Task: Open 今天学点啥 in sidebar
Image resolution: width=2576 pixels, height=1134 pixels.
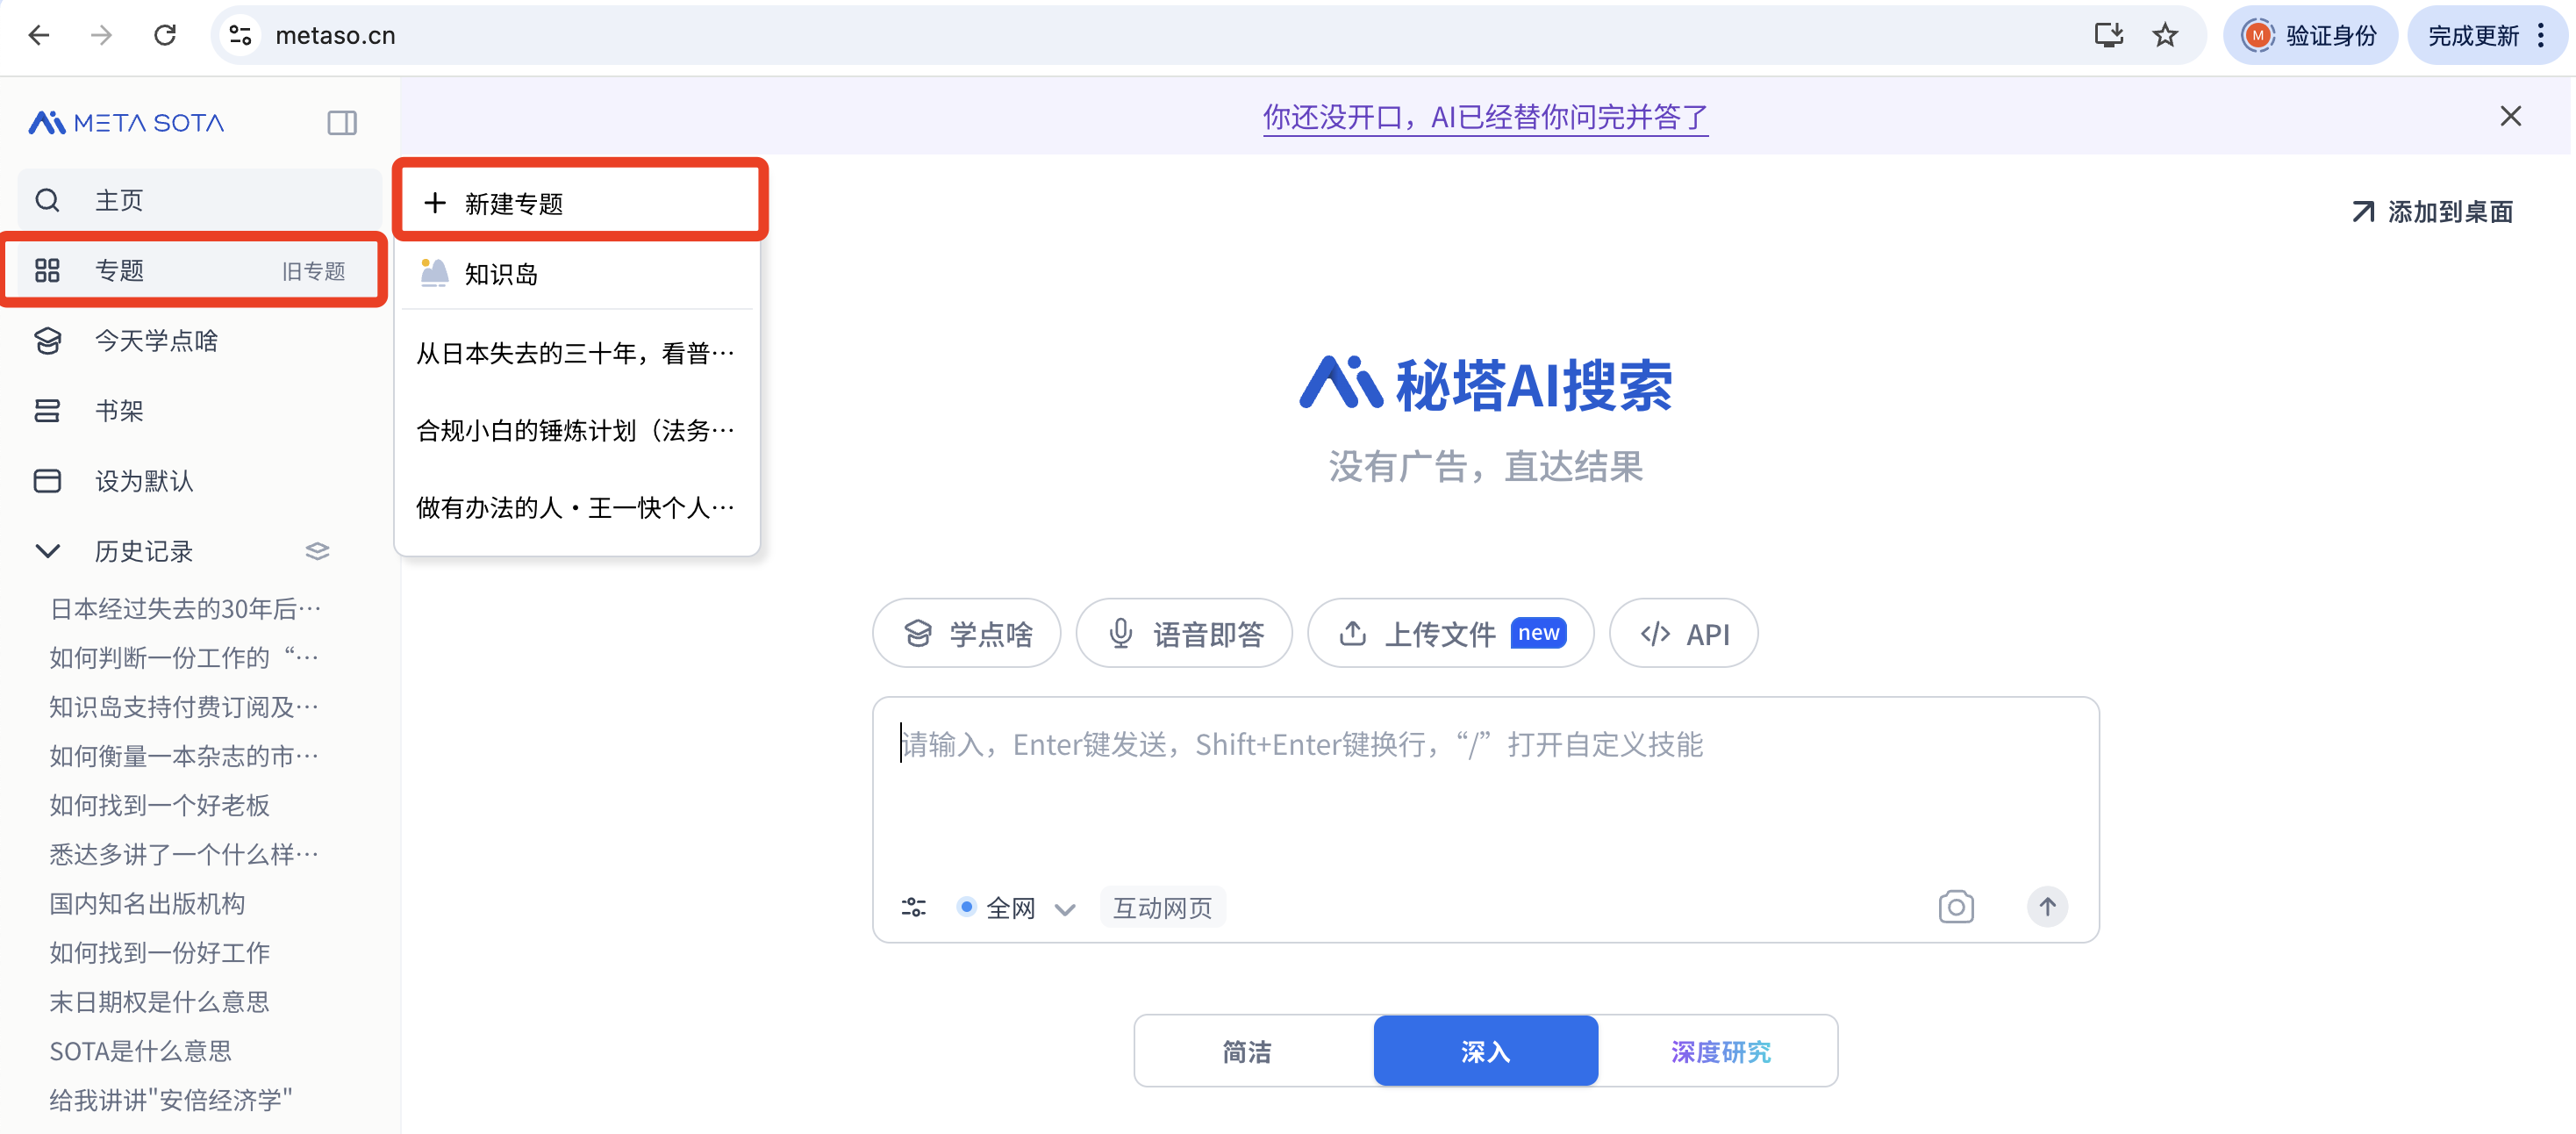Action: coord(156,341)
